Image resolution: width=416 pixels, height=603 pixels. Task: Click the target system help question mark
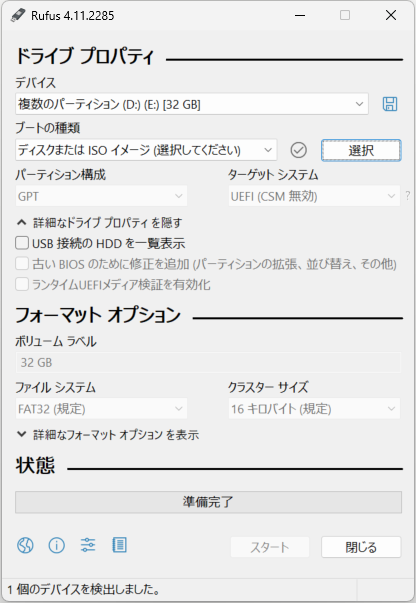point(408,196)
